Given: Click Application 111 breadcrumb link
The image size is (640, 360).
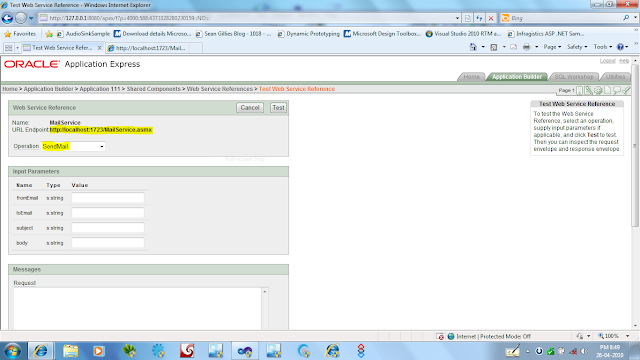Looking at the screenshot, I should pos(100,89).
